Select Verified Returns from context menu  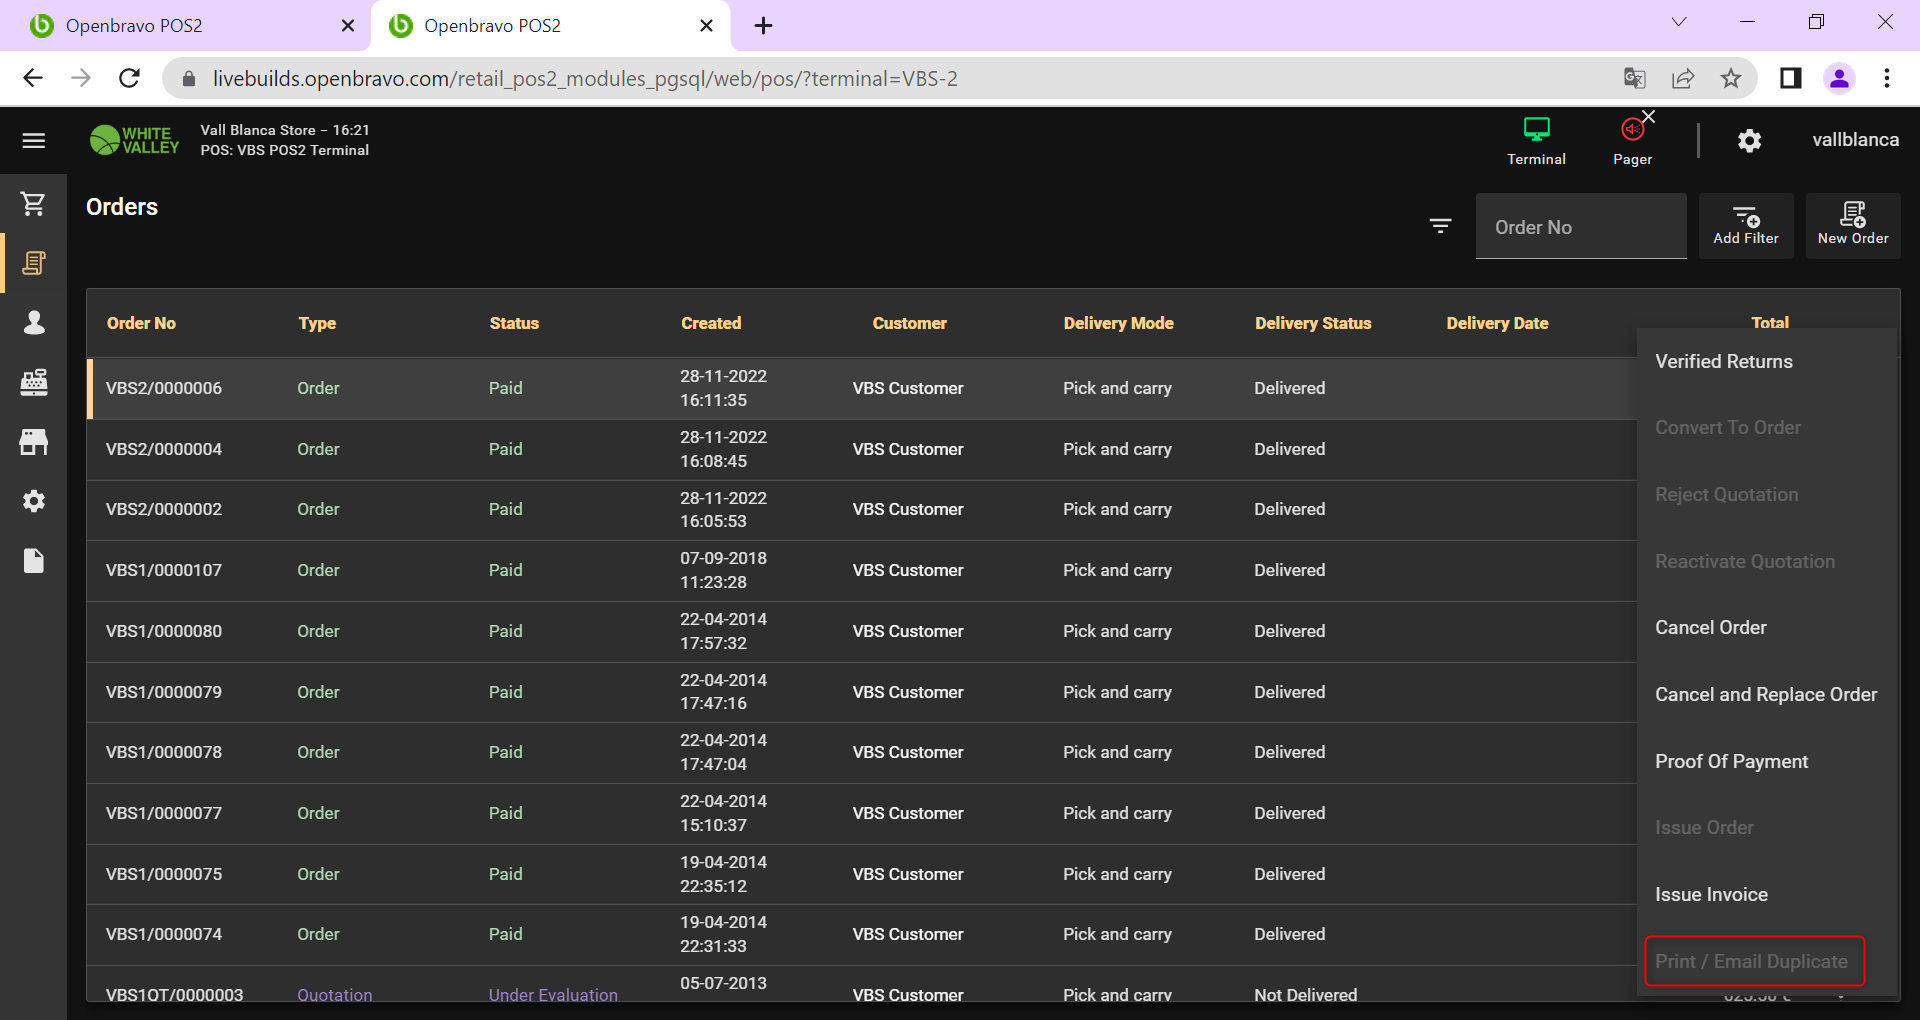coord(1723,362)
